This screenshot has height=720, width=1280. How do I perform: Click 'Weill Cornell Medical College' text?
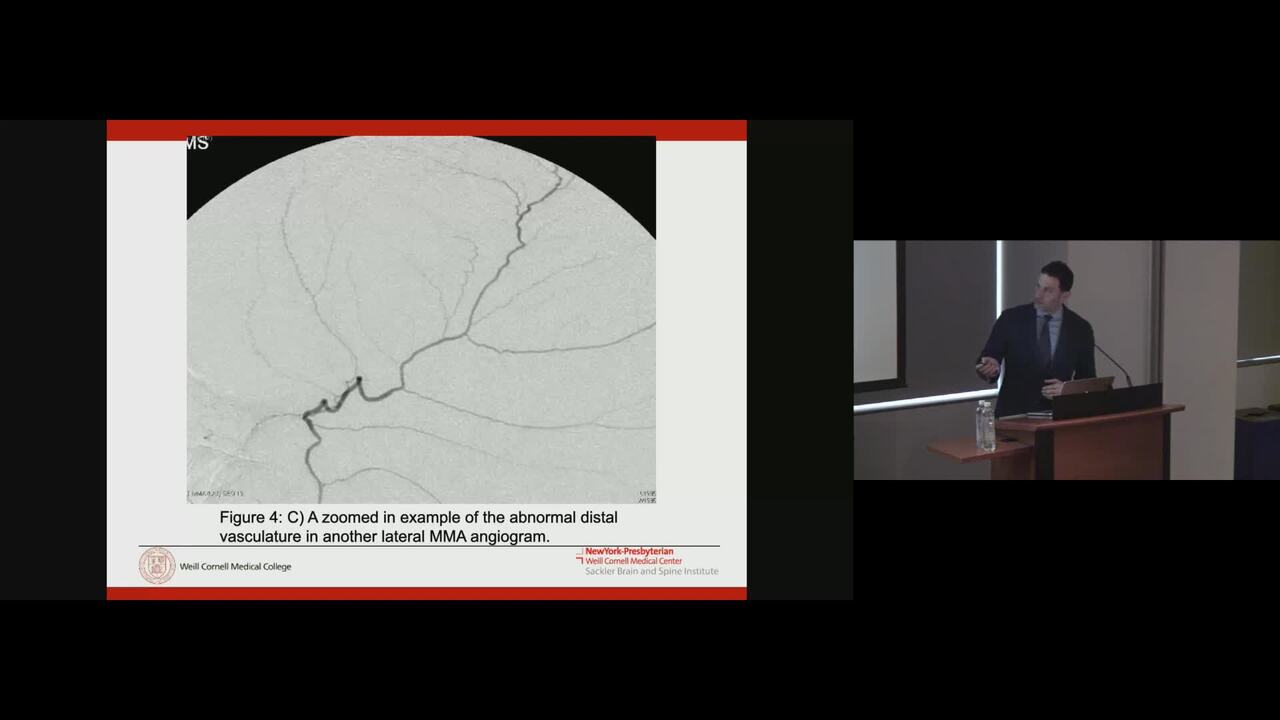click(x=236, y=567)
